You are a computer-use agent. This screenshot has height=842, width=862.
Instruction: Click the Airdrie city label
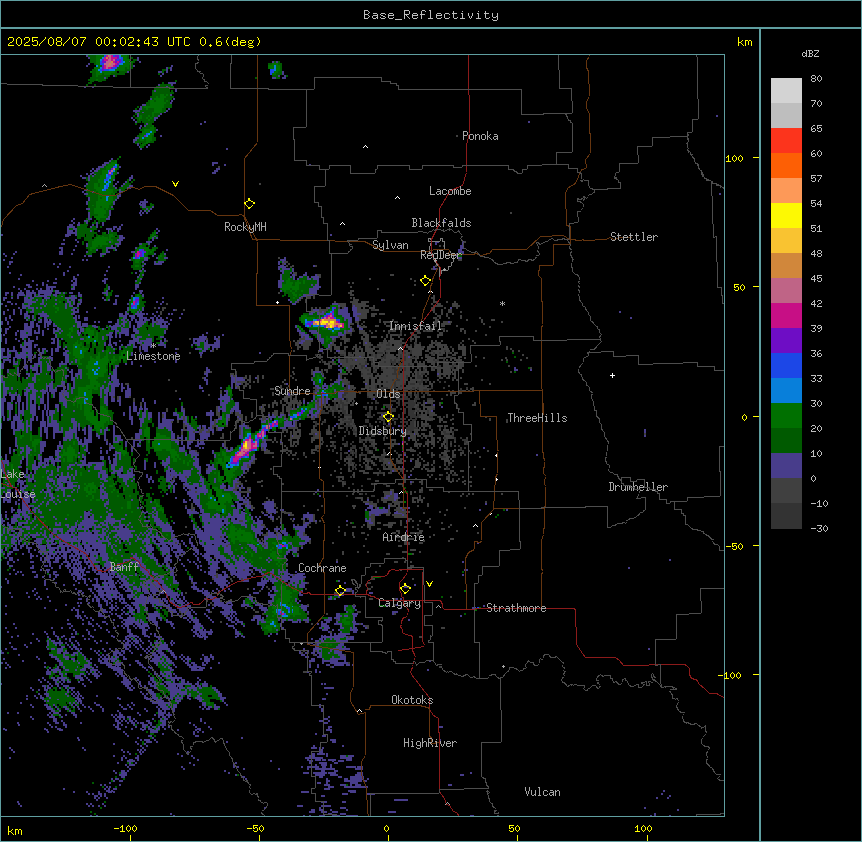click(404, 537)
